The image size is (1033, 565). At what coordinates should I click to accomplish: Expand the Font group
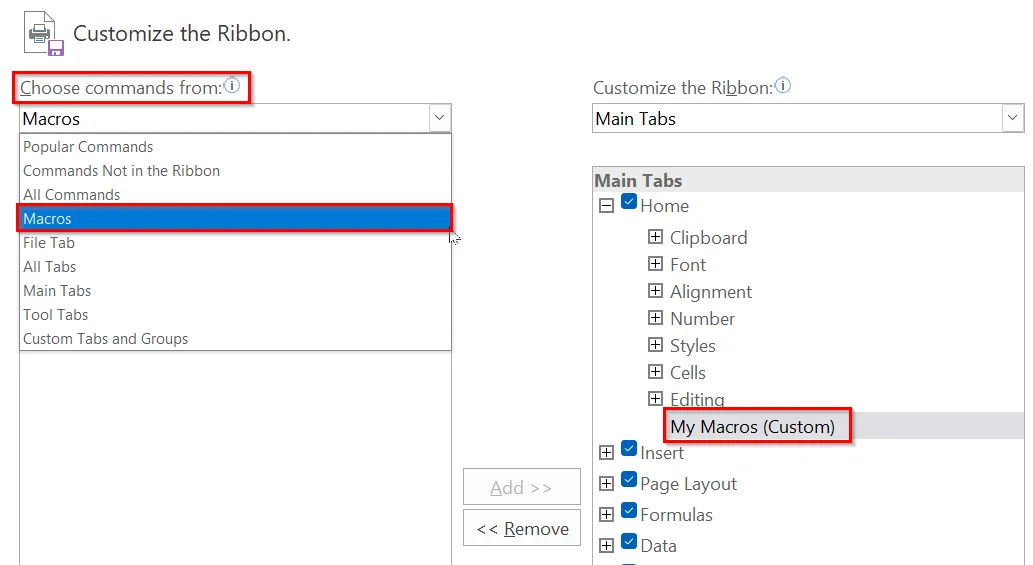pyautogui.click(x=655, y=263)
